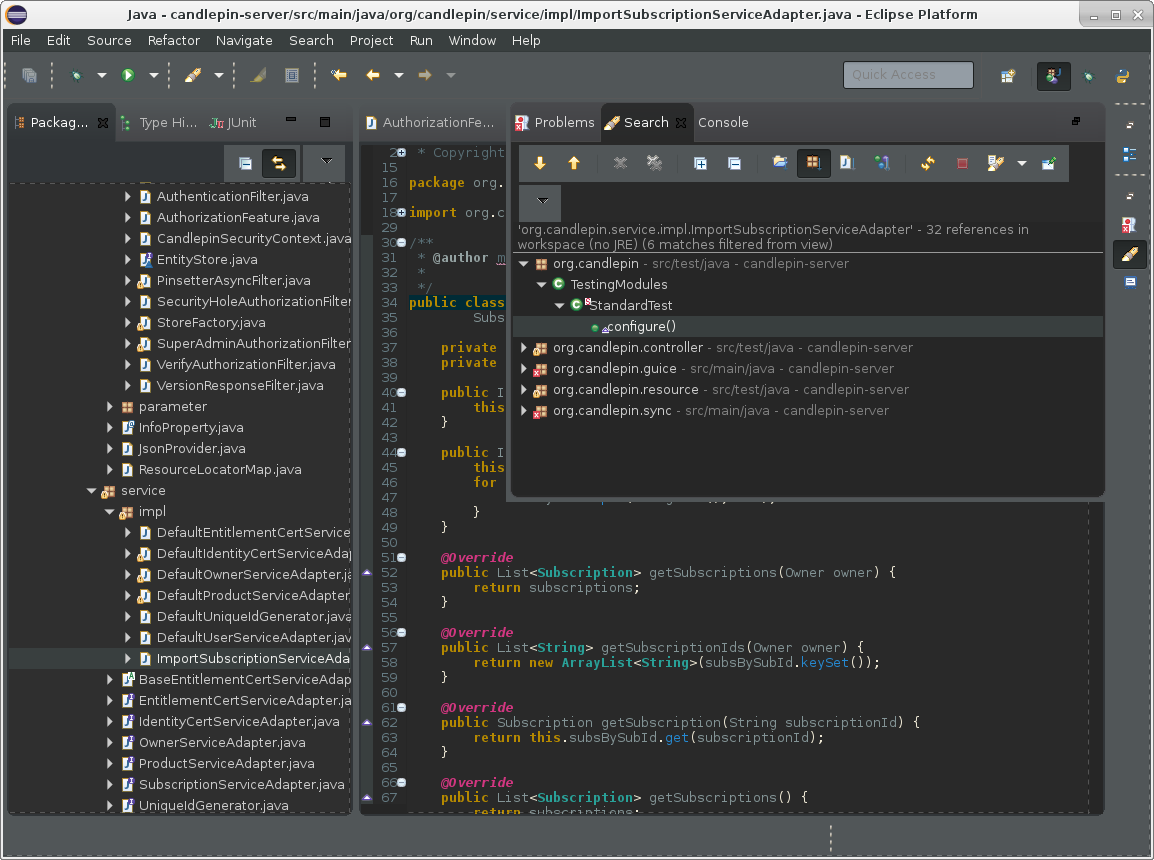This screenshot has width=1154, height=860.
Task: Pin the Search view
Action: tap(1049, 163)
